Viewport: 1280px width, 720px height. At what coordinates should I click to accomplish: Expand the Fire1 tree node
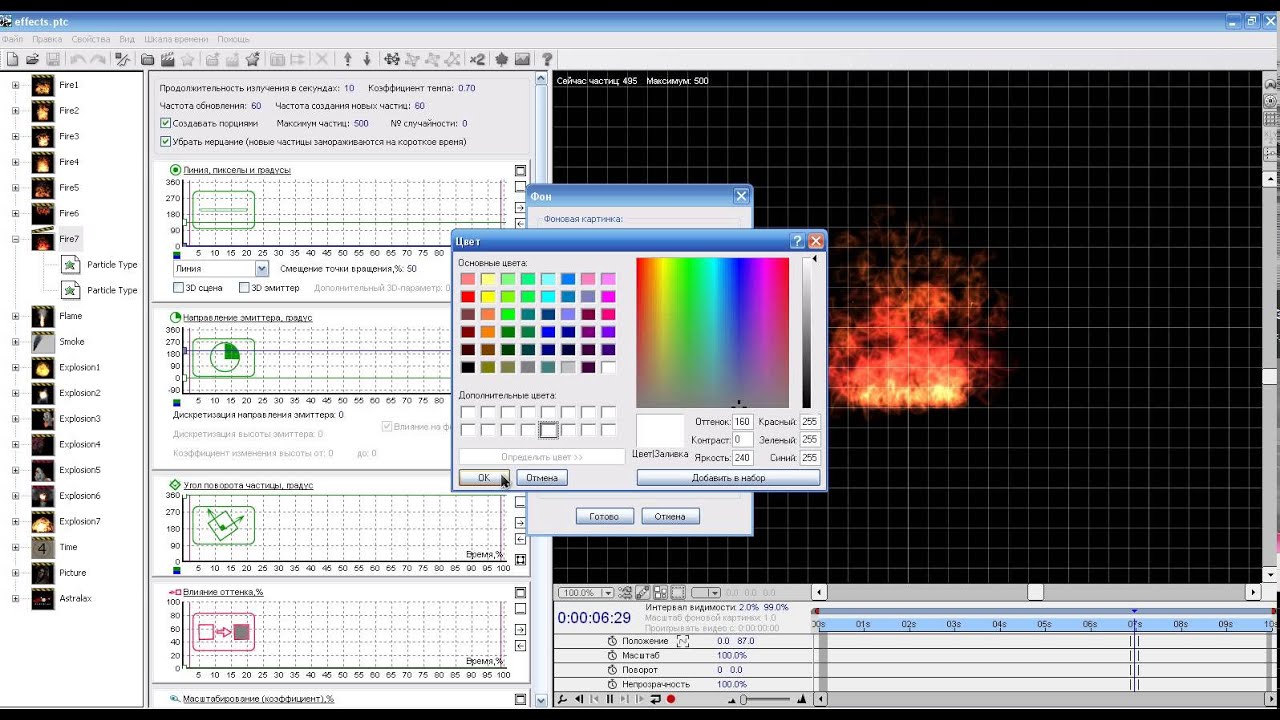15,85
